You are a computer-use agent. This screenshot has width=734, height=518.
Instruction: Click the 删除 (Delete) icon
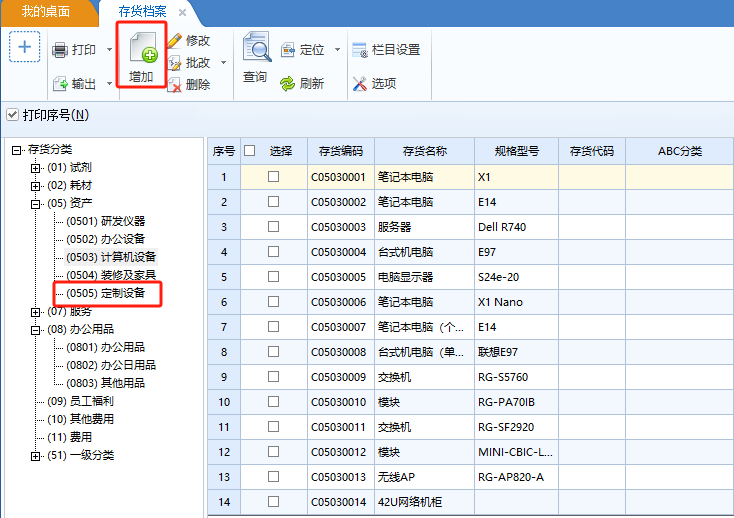click(x=176, y=85)
